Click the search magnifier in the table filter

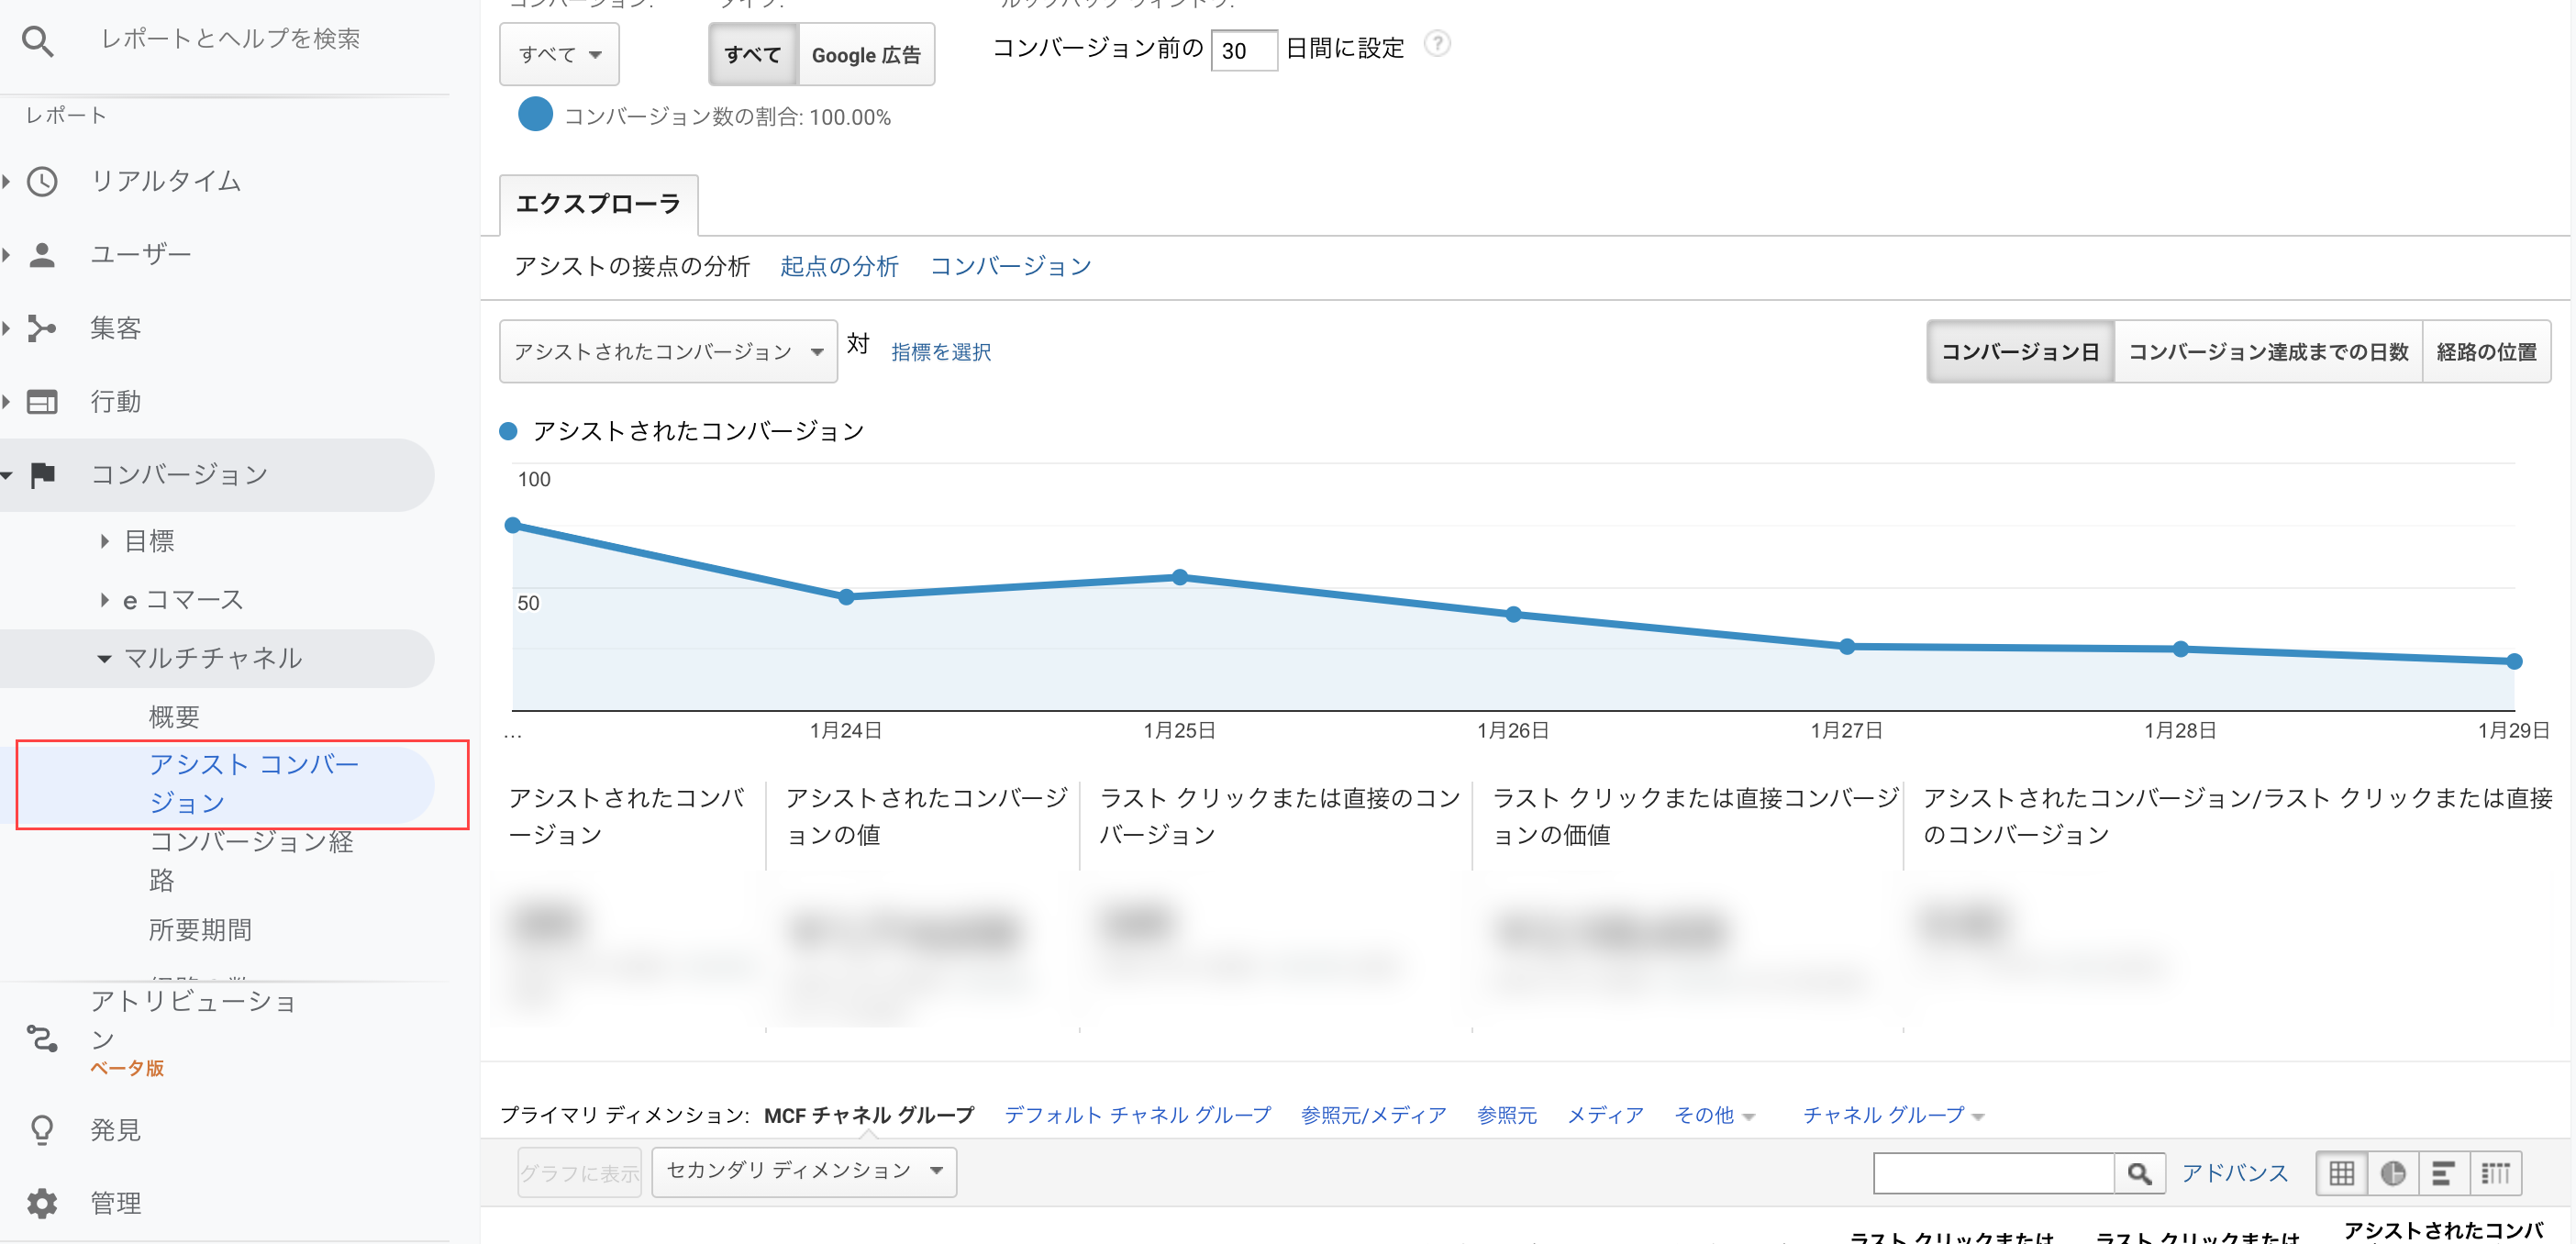click(2140, 1172)
